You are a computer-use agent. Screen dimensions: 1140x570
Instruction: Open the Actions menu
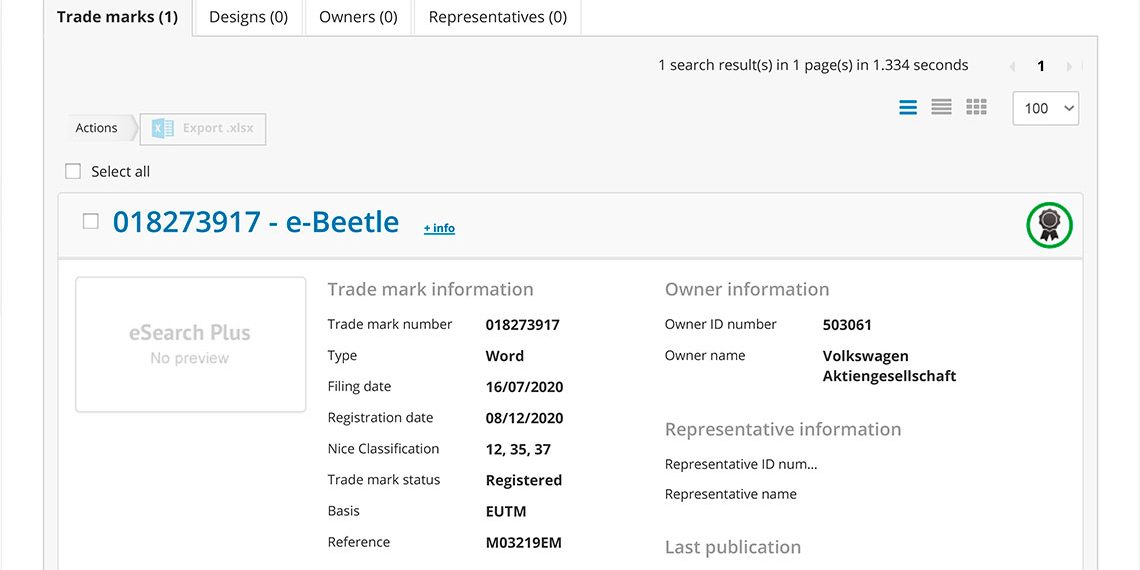click(x=97, y=128)
